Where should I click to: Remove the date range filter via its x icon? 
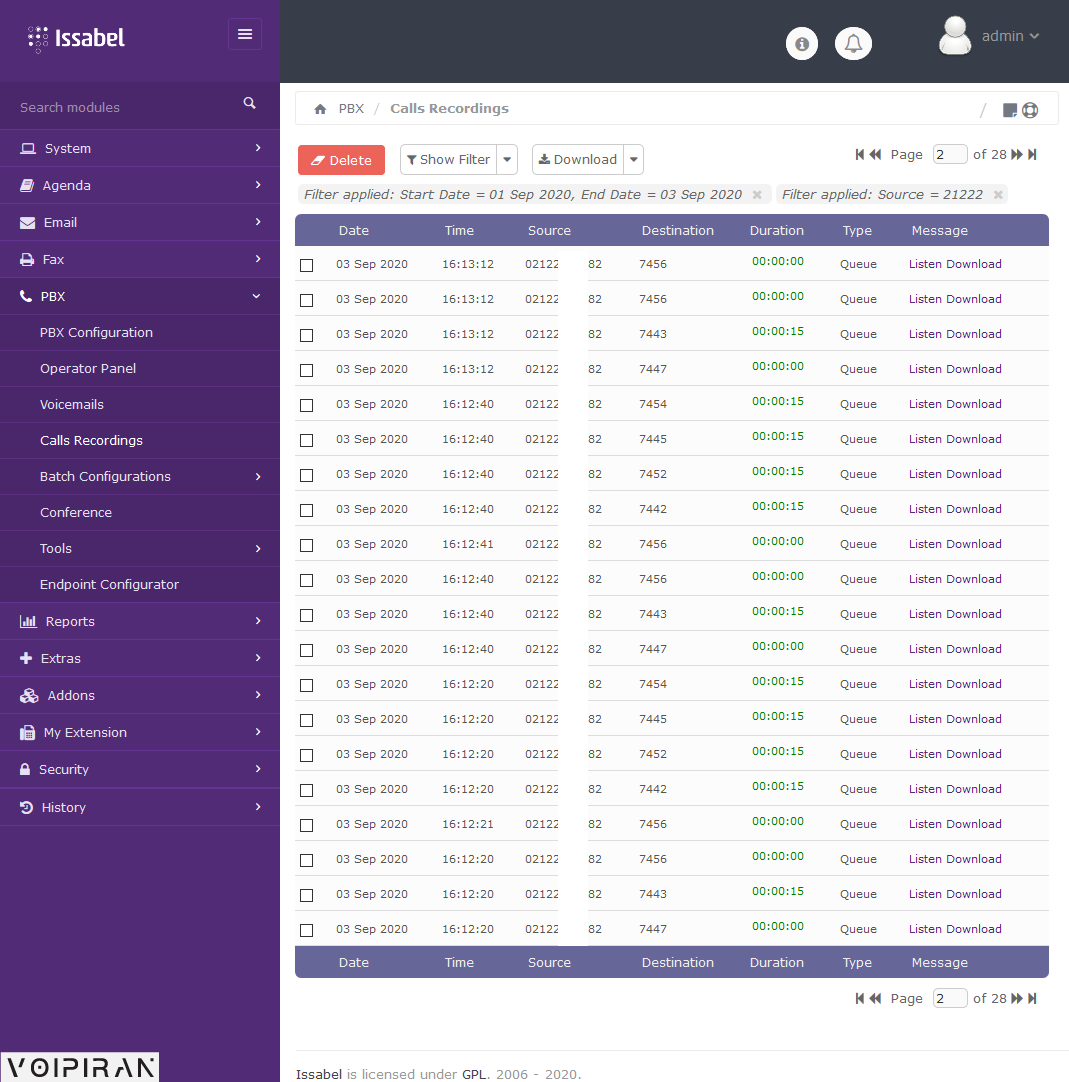tap(757, 195)
